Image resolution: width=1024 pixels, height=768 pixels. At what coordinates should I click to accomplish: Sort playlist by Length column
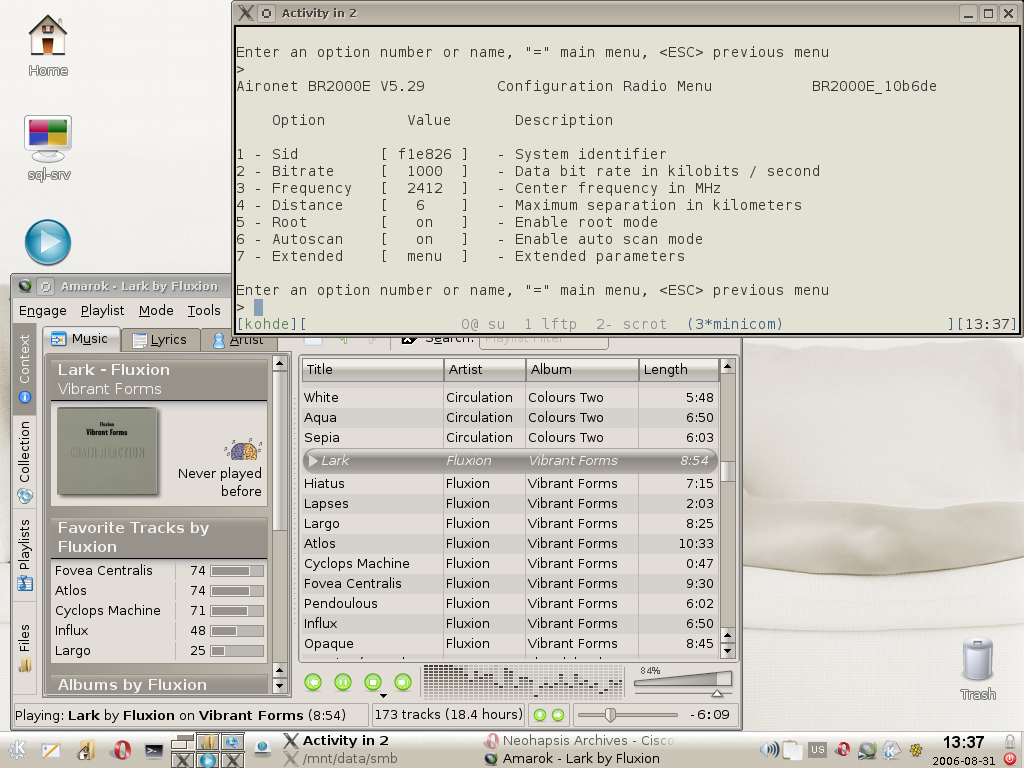click(x=679, y=370)
